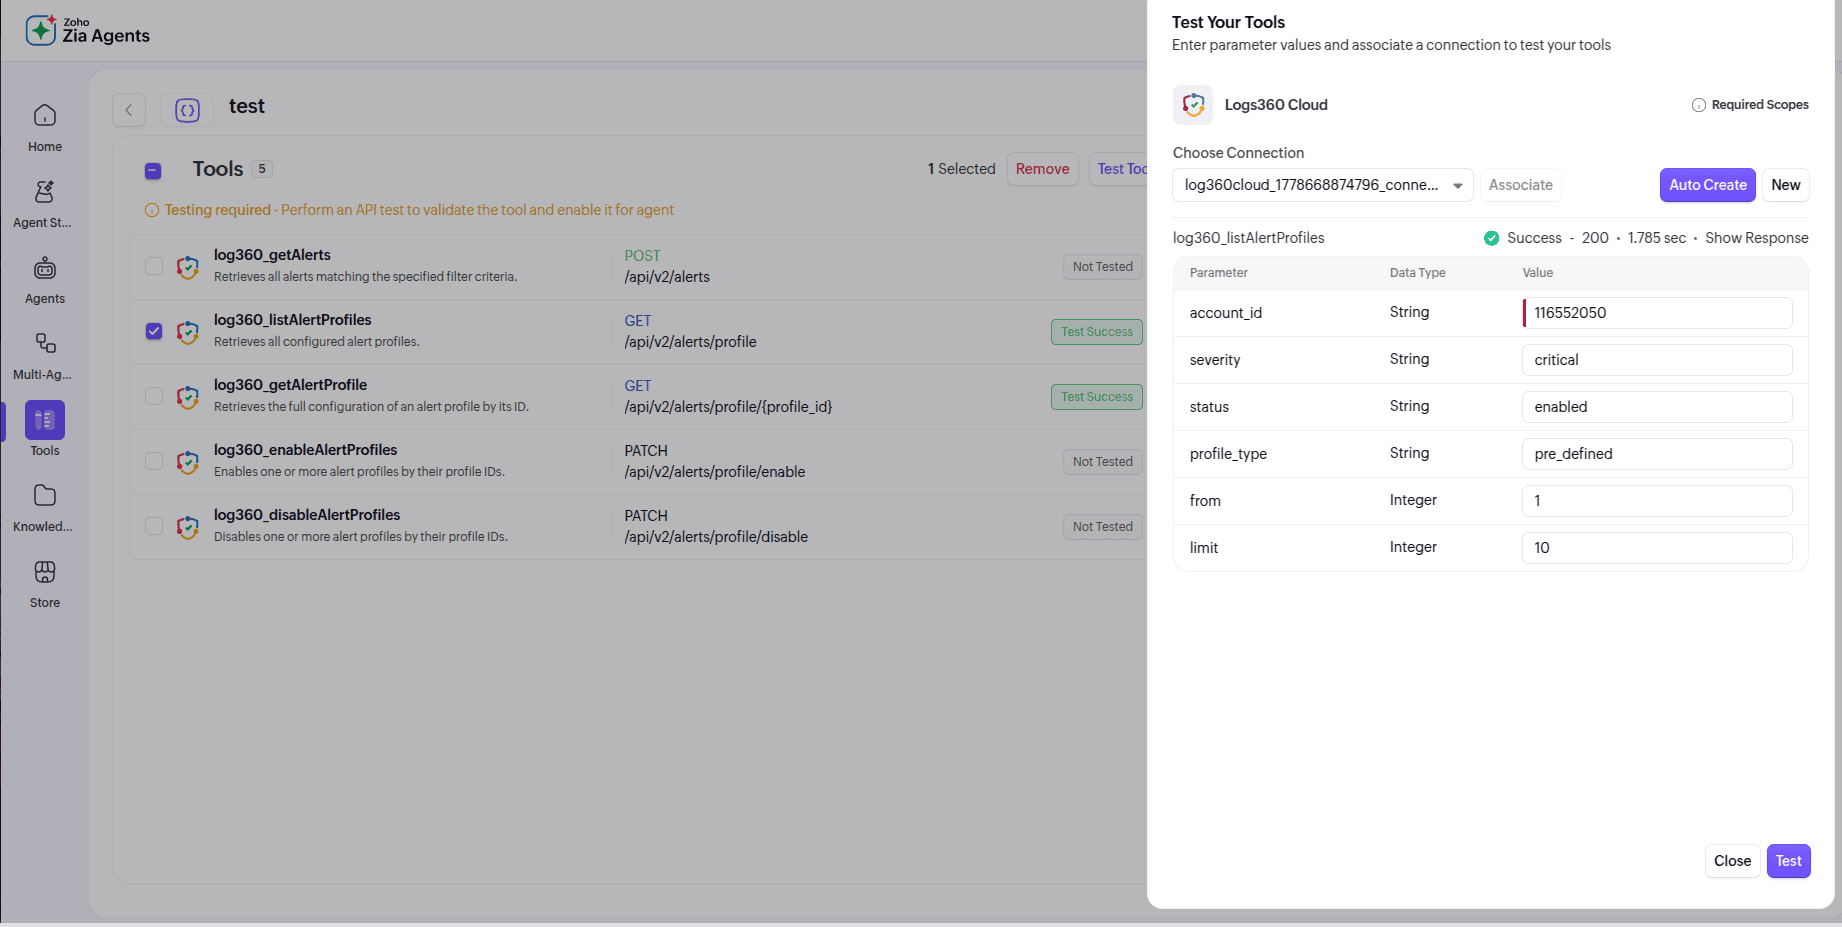Viewport: 1842px width, 927px height.
Task: Check the log360_getAlerts checkbox
Action: 154,266
